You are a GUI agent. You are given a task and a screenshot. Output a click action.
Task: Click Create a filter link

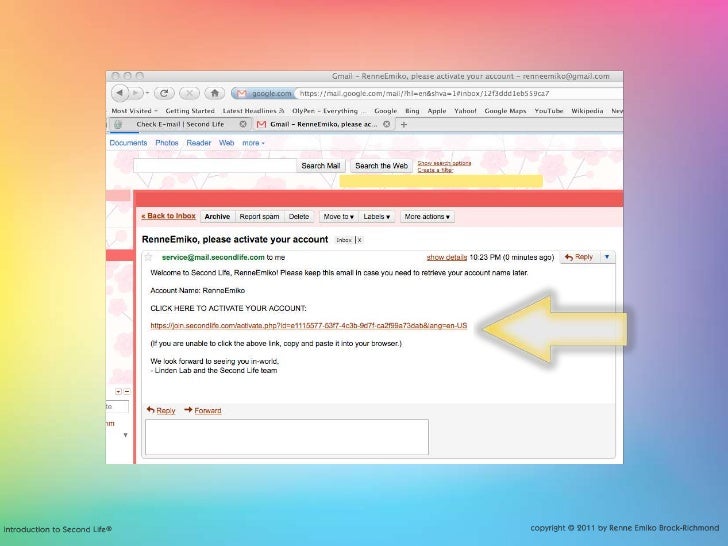pyautogui.click(x=435, y=170)
